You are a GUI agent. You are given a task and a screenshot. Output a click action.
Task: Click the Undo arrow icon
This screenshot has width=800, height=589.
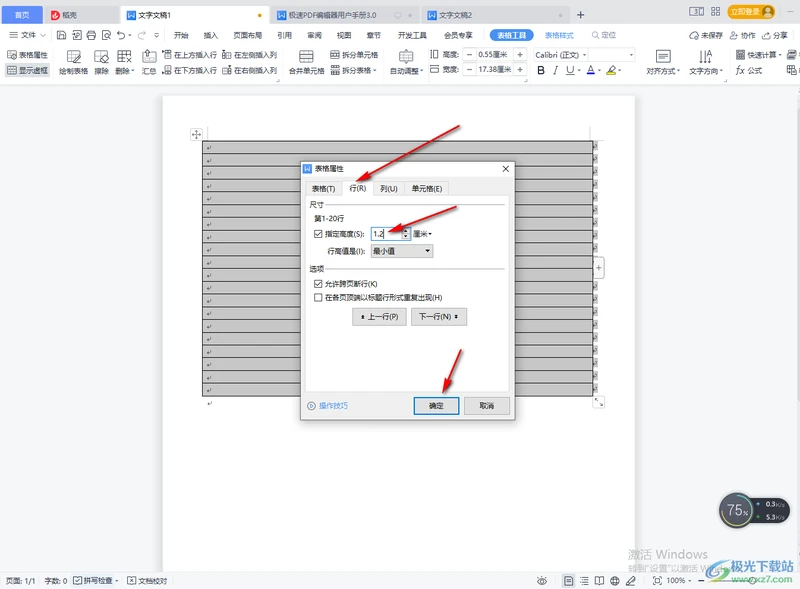click(x=121, y=35)
